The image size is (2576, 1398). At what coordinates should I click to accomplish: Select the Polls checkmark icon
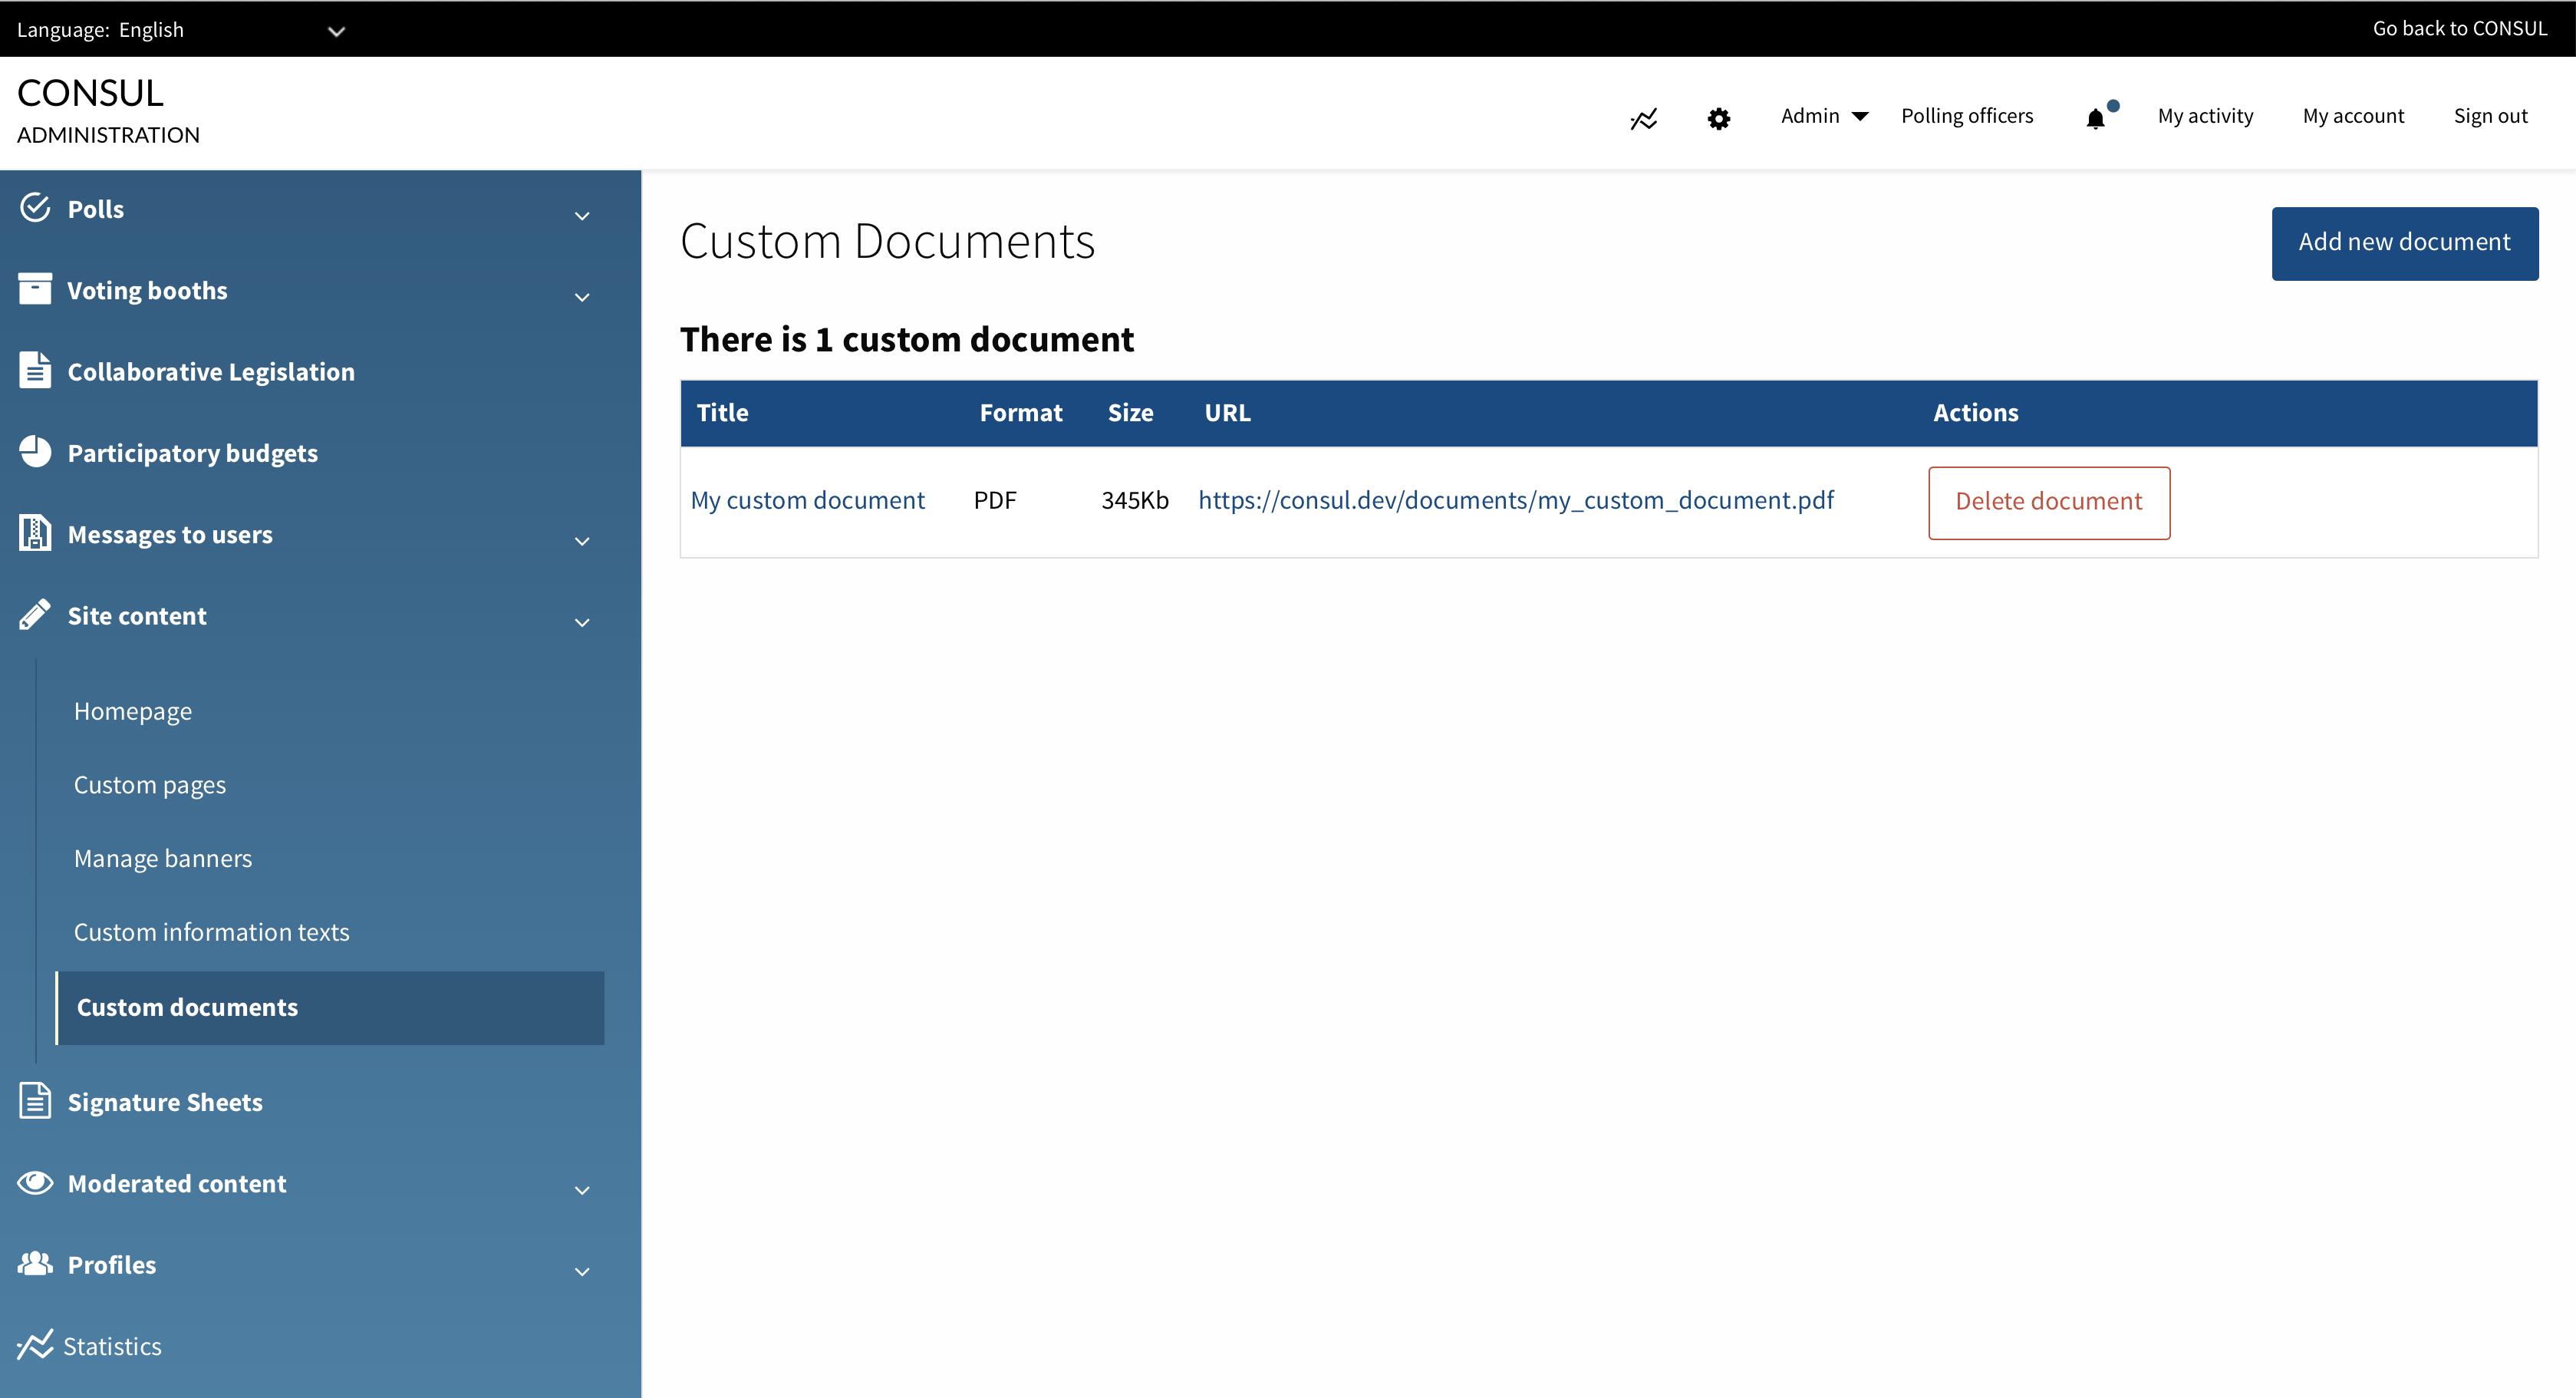coord(36,207)
